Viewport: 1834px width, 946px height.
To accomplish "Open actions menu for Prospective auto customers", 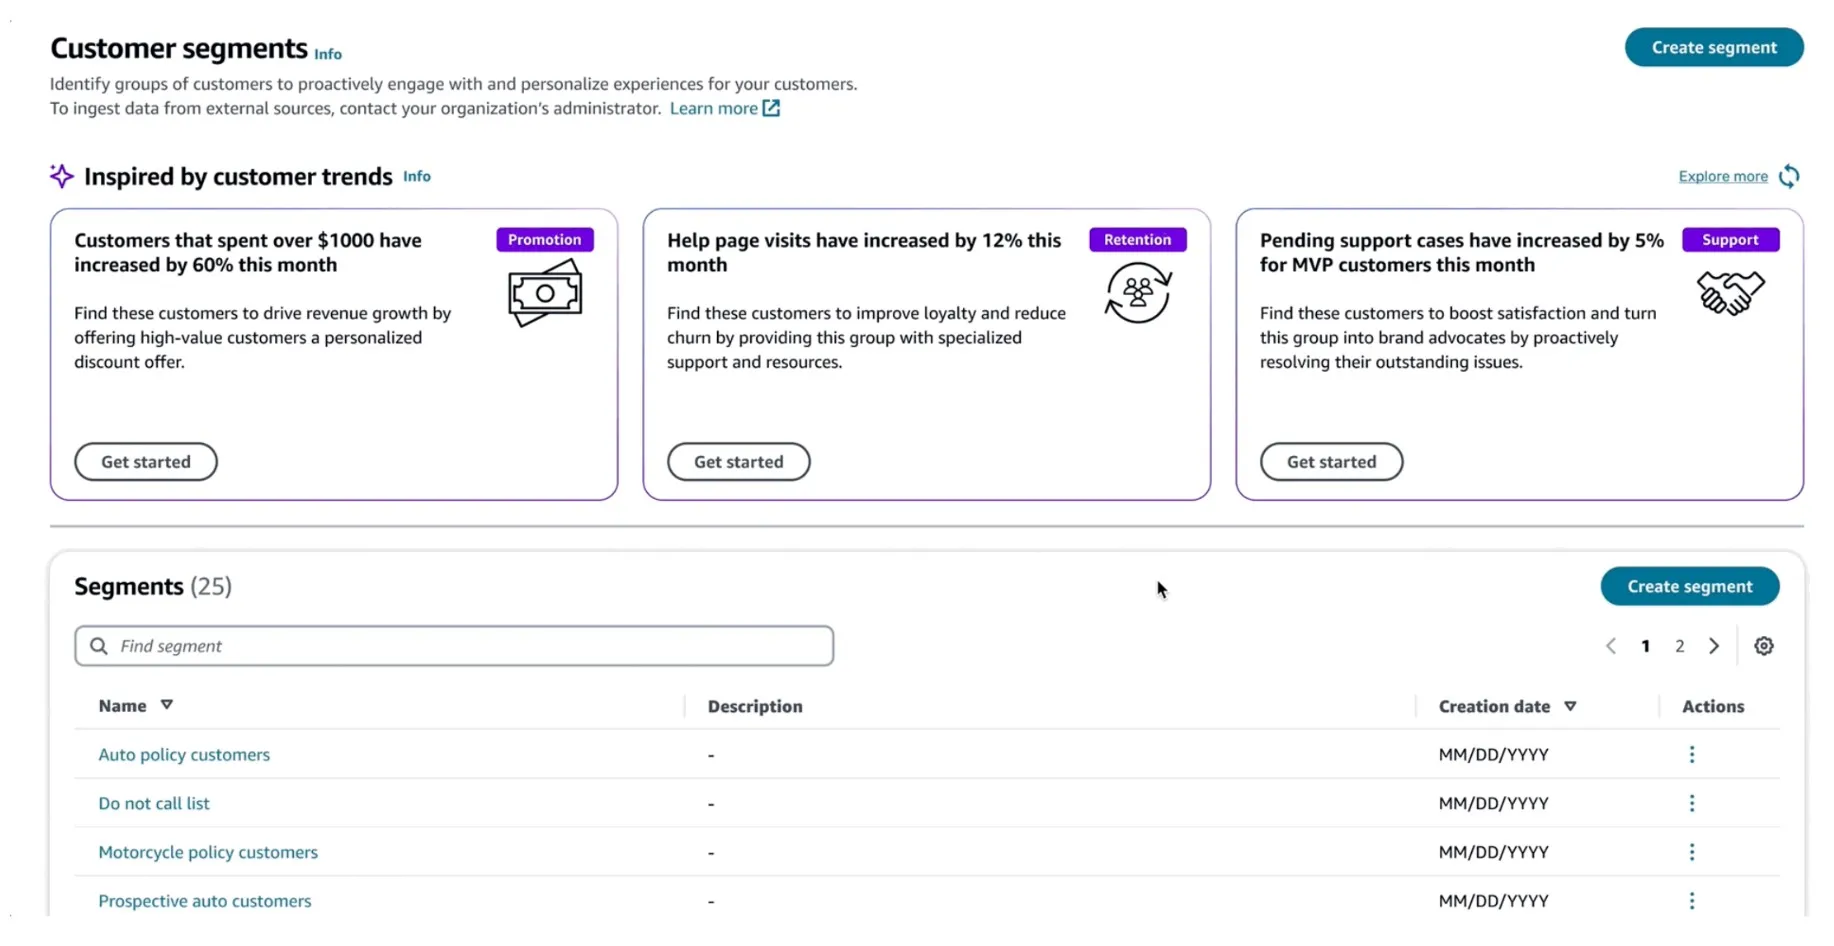I will [x=1692, y=901].
